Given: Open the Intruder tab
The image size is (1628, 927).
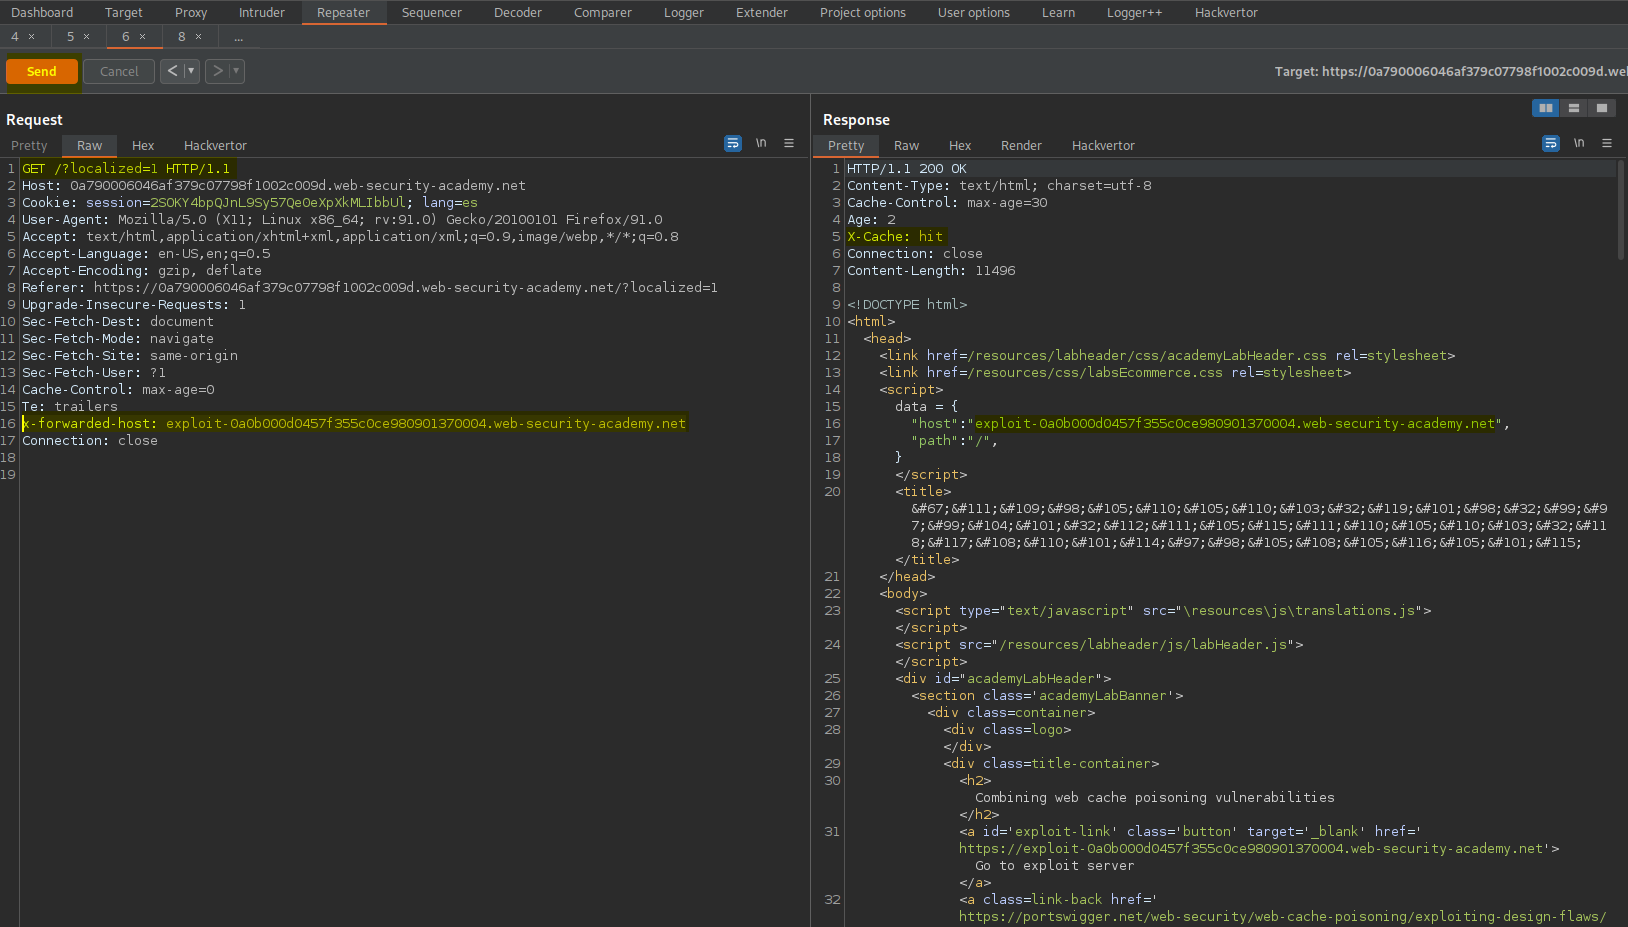Looking at the screenshot, I should [262, 13].
